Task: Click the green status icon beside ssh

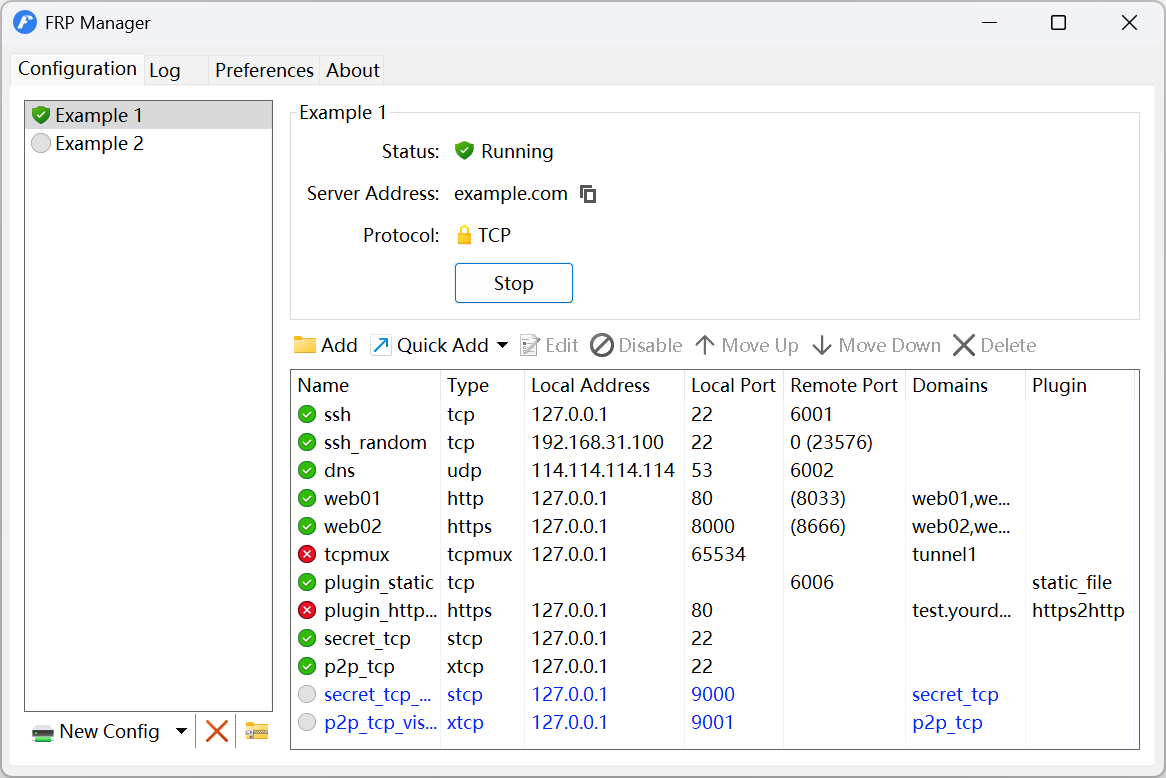Action: tap(307, 414)
